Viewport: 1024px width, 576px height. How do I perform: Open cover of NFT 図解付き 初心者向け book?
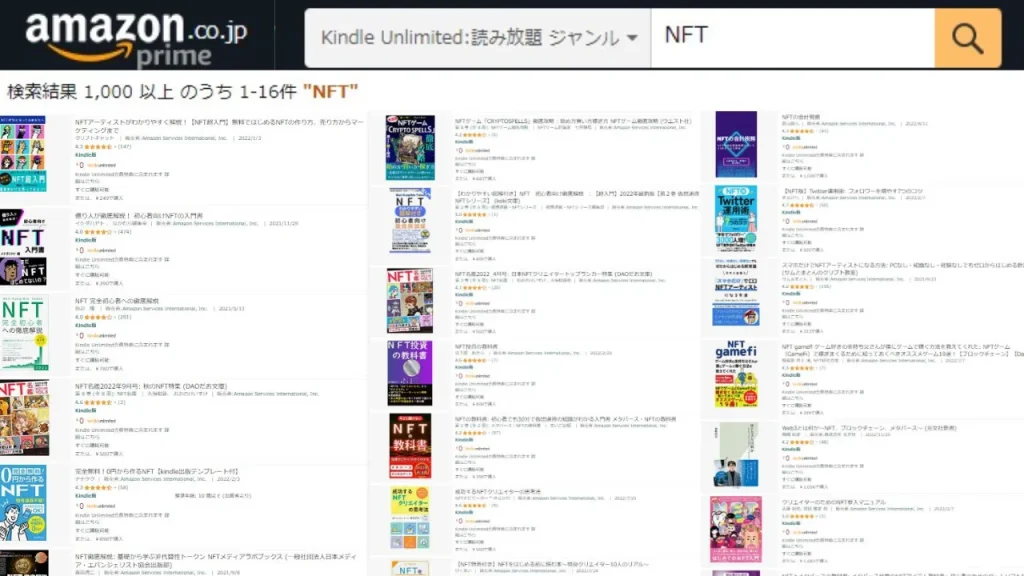tap(410, 221)
